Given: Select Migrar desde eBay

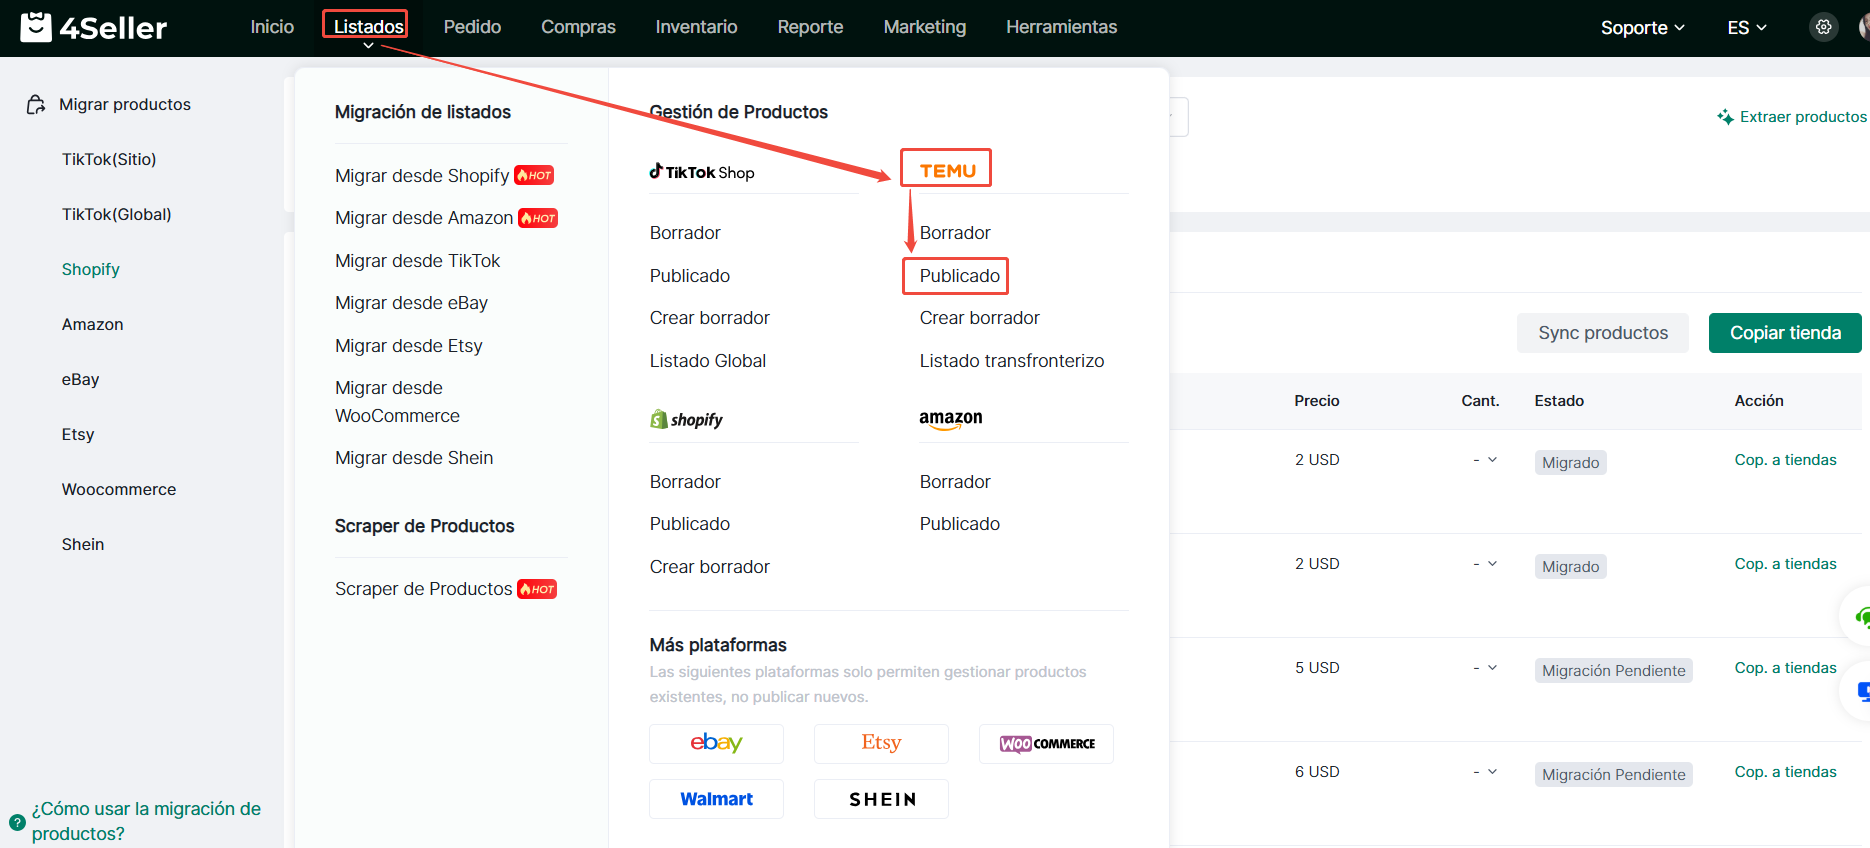Looking at the screenshot, I should click(411, 303).
